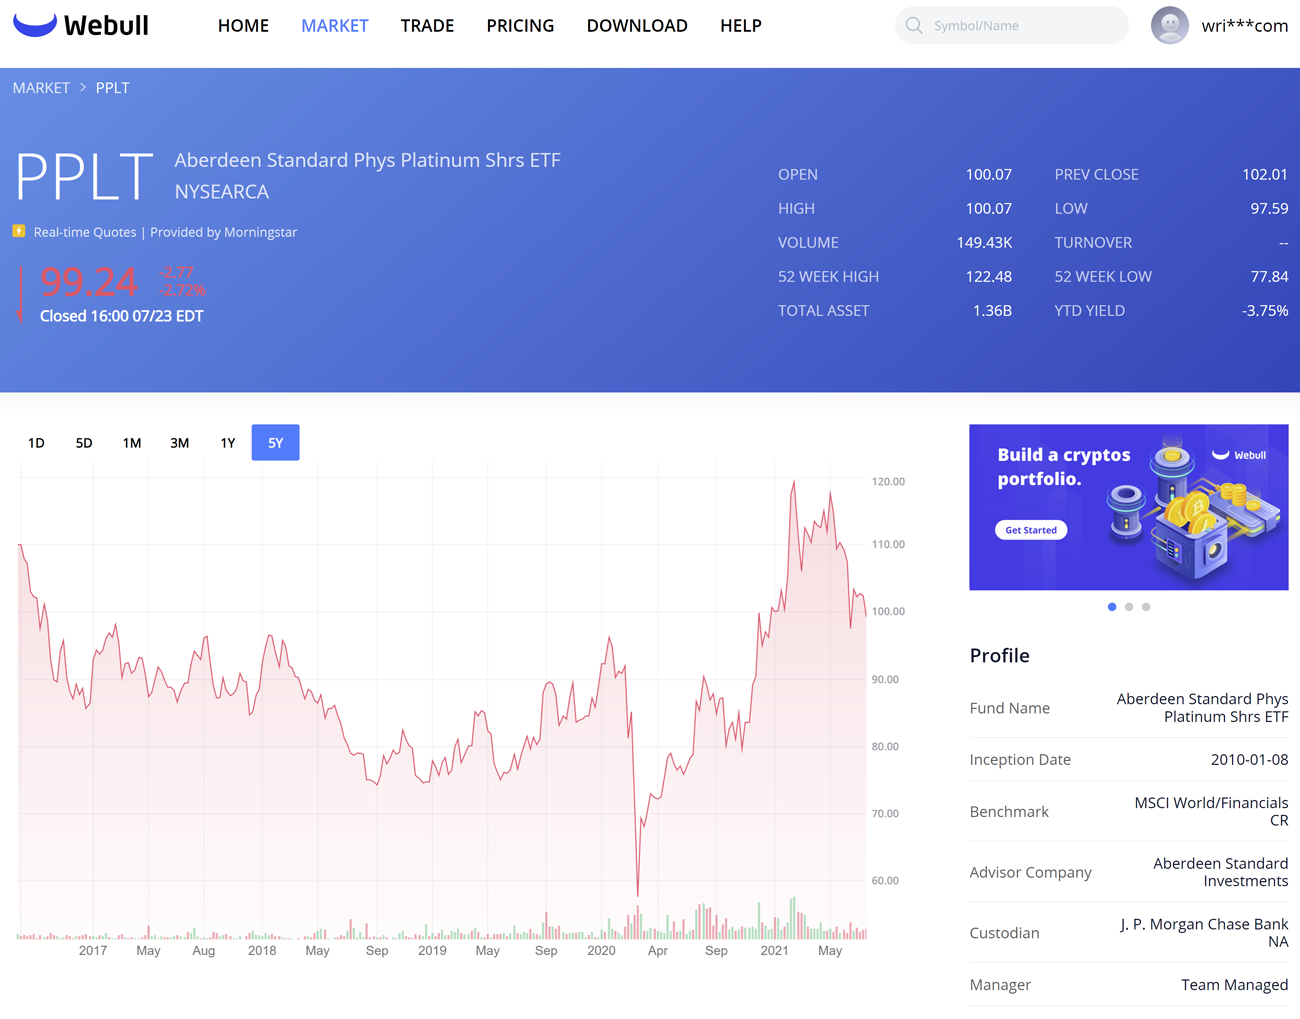Focus the Symbol/Name search field
Image resolution: width=1300 pixels, height=1019 pixels.
tap(1012, 25)
